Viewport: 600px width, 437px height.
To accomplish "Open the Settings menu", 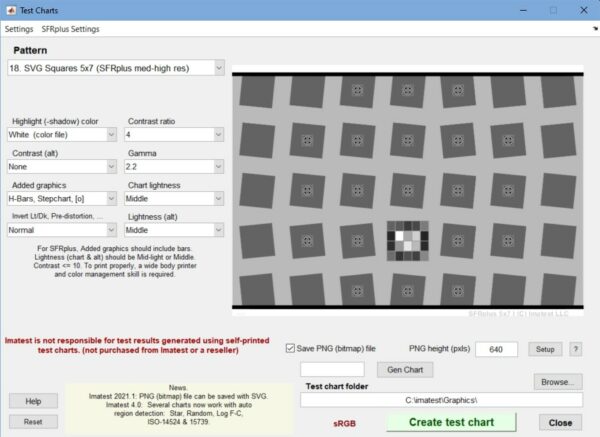I will 19,29.
